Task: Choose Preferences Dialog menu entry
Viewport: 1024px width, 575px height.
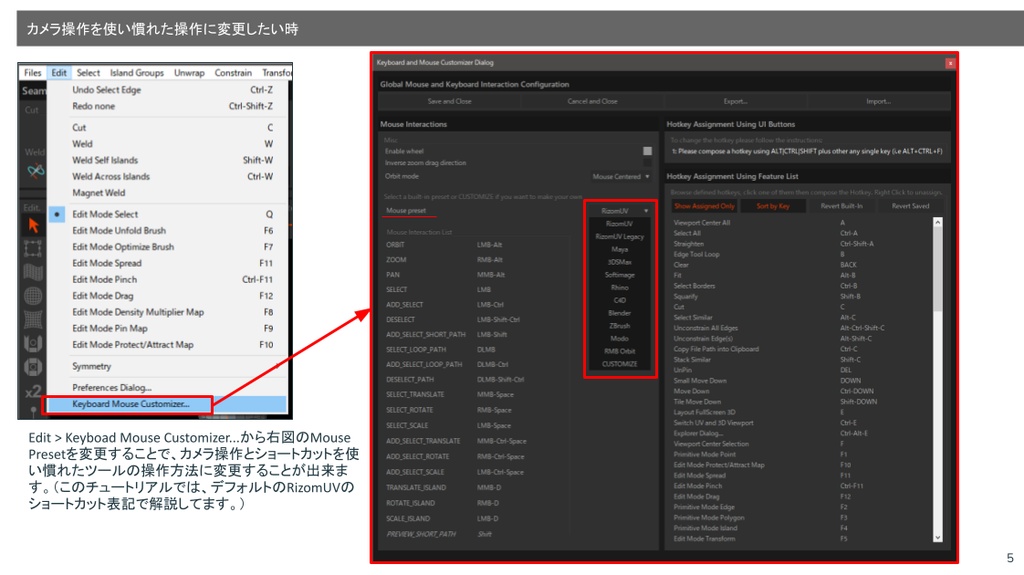Action: [167, 387]
